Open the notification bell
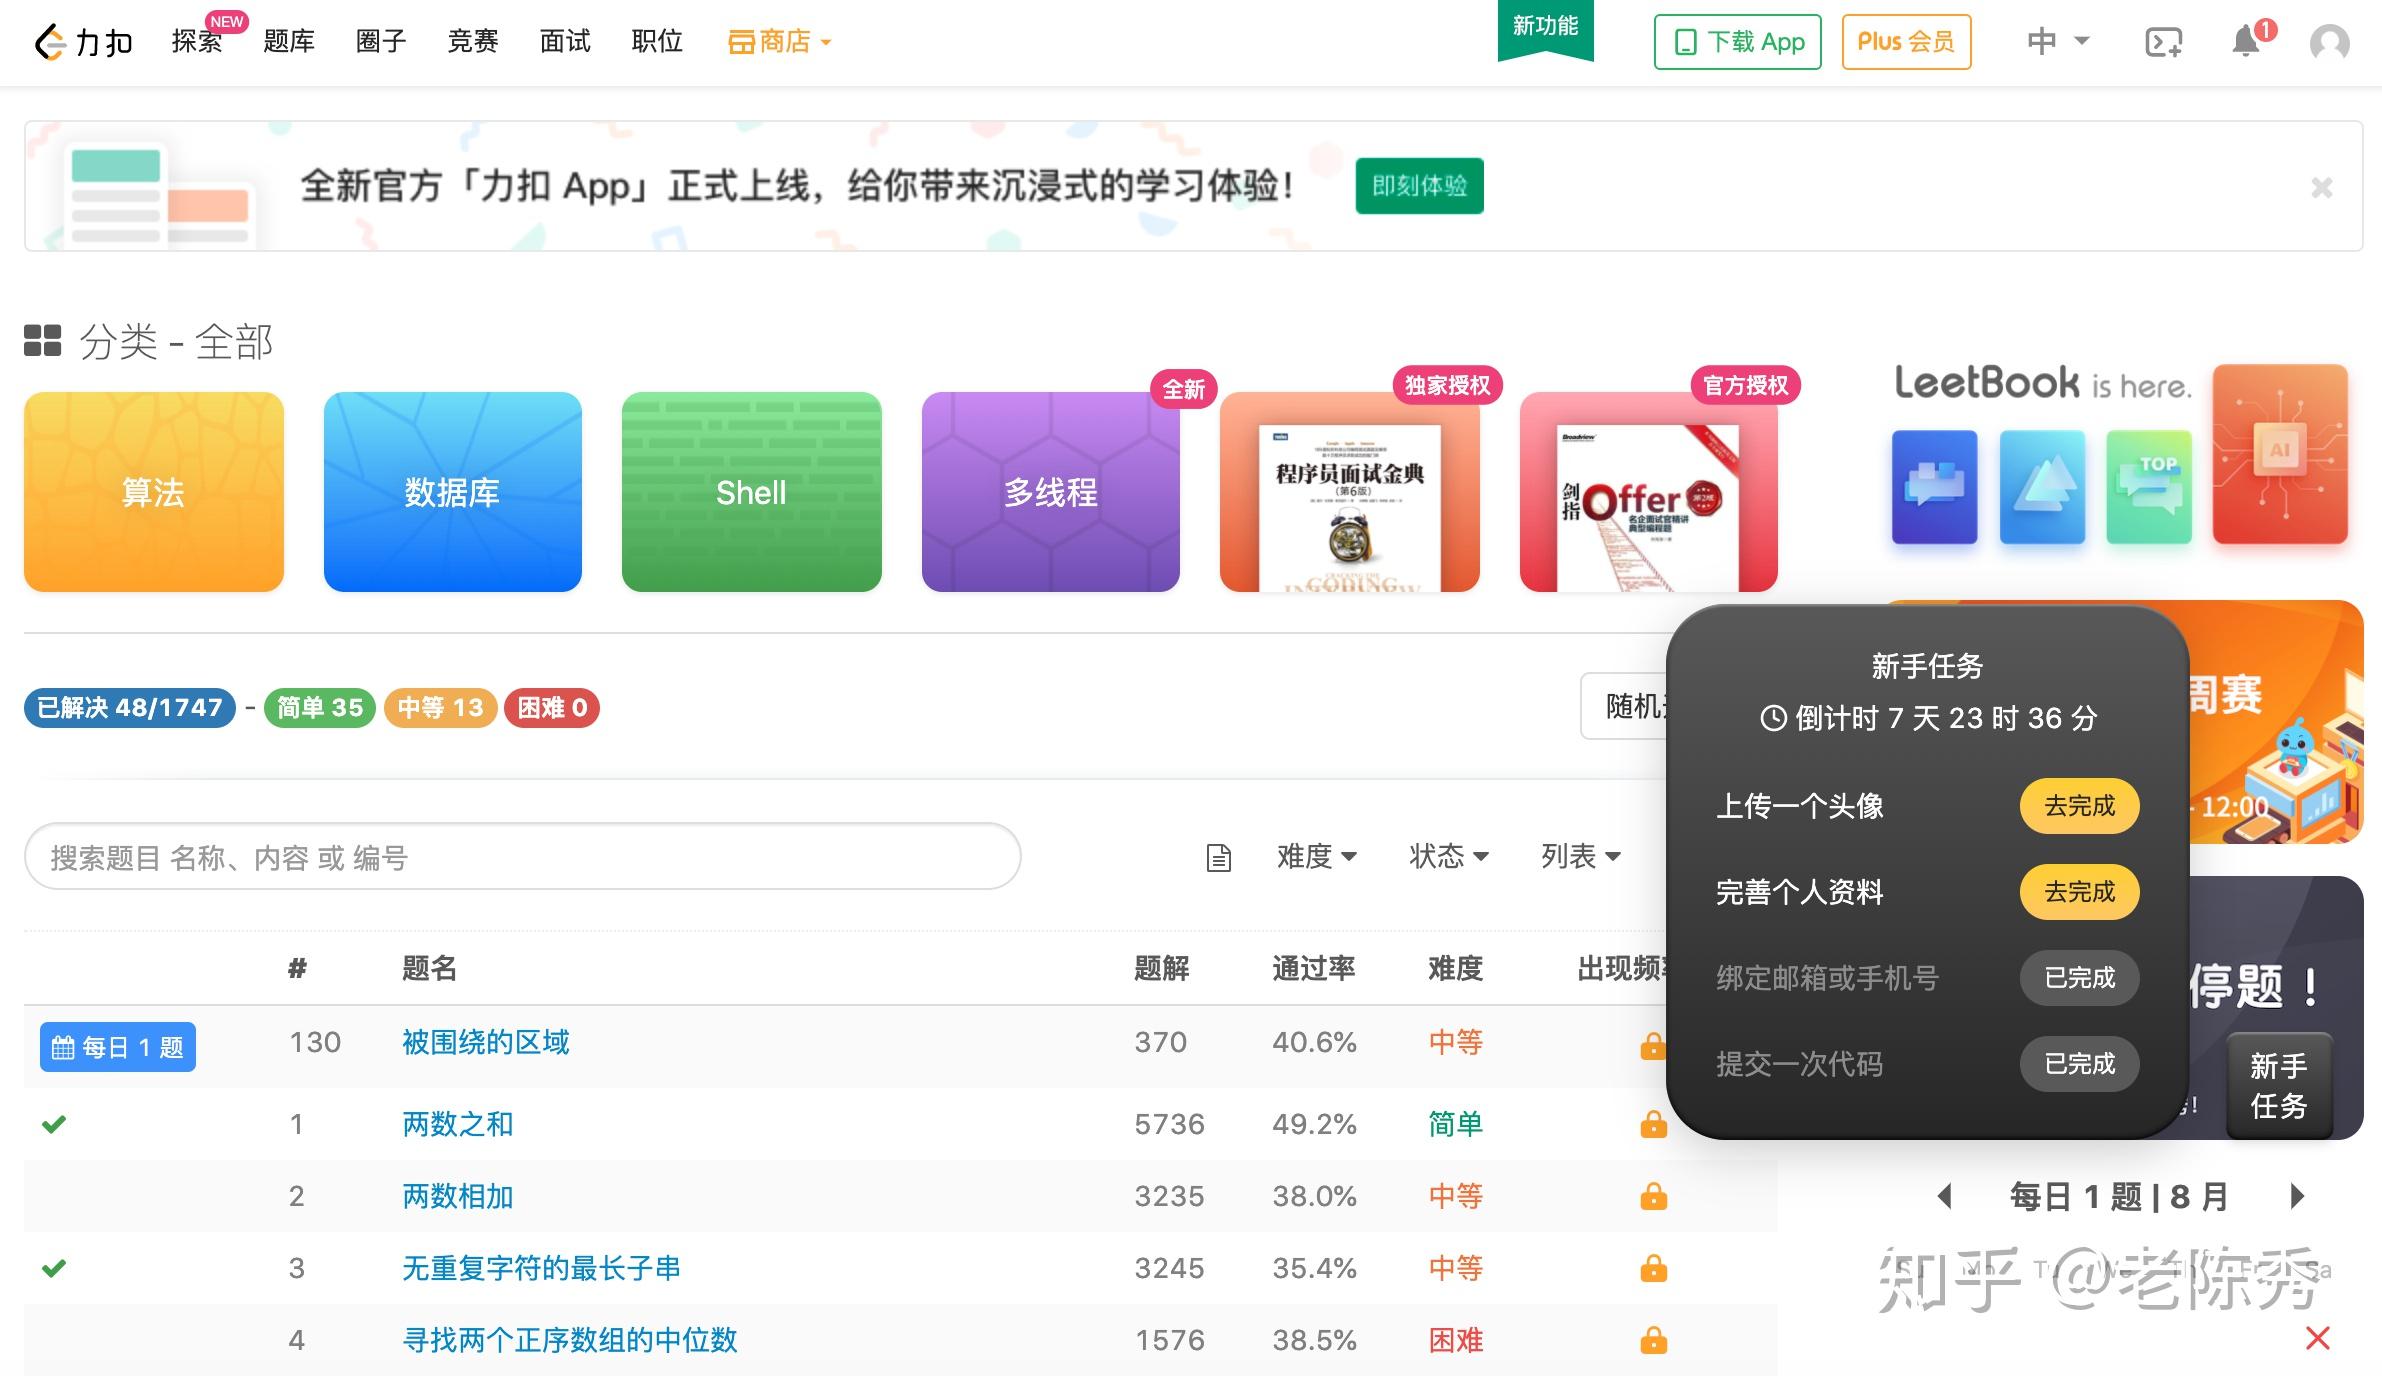This screenshot has height=1376, width=2382. tap(2247, 42)
